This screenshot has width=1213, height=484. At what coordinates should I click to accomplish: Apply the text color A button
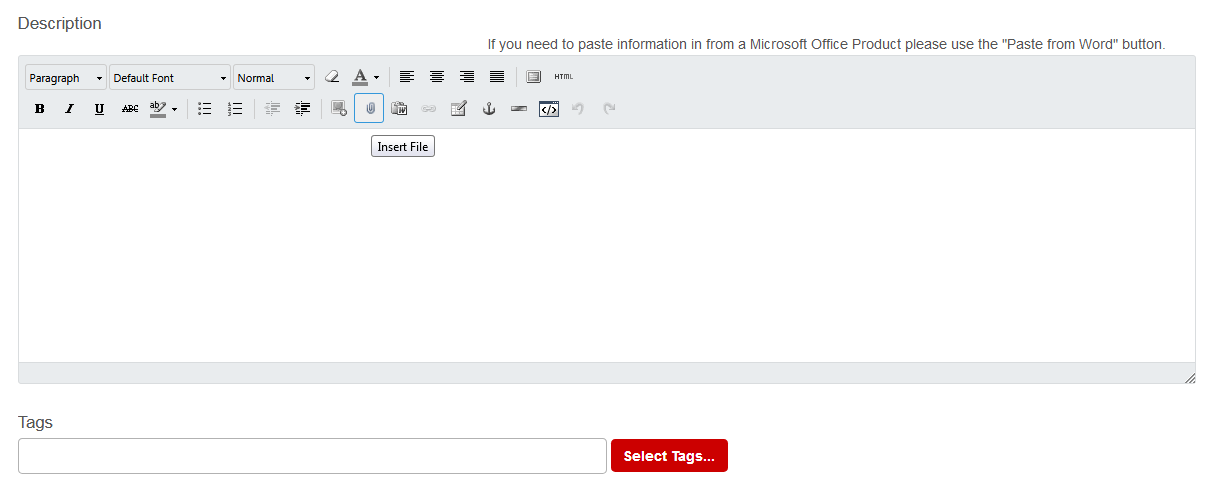360,77
